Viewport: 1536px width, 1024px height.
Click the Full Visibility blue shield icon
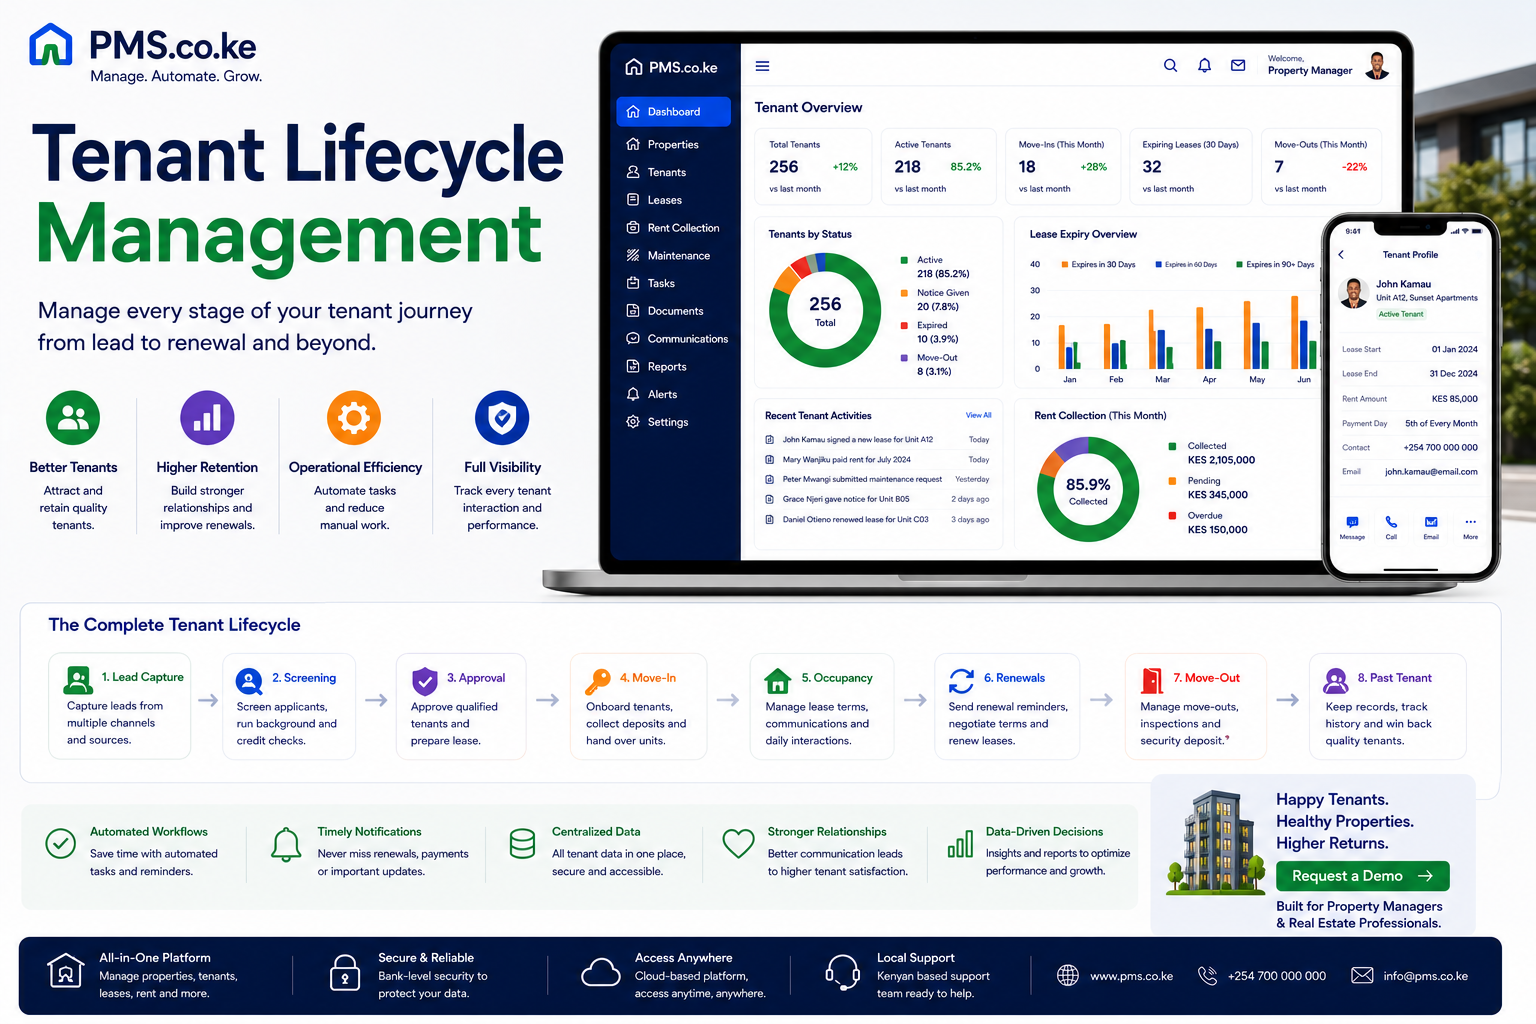(502, 418)
